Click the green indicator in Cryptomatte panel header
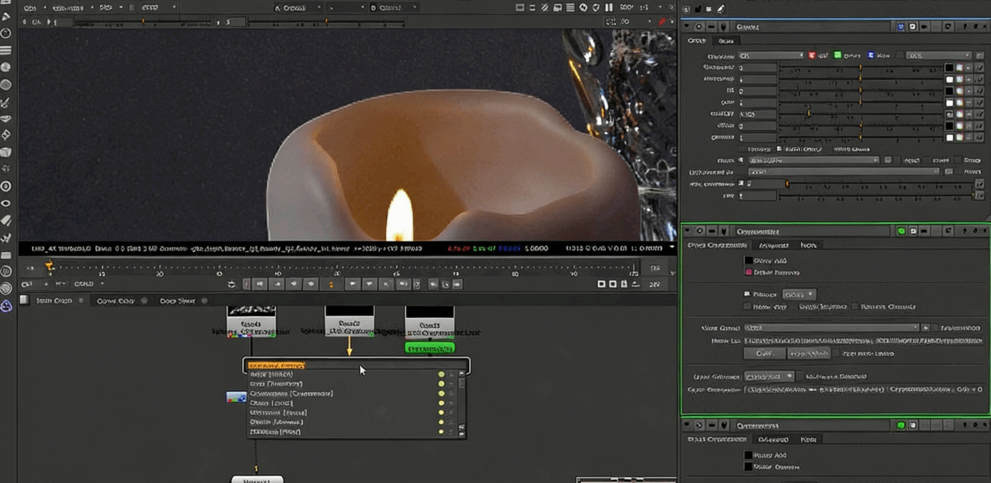991x483 pixels. point(901,231)
